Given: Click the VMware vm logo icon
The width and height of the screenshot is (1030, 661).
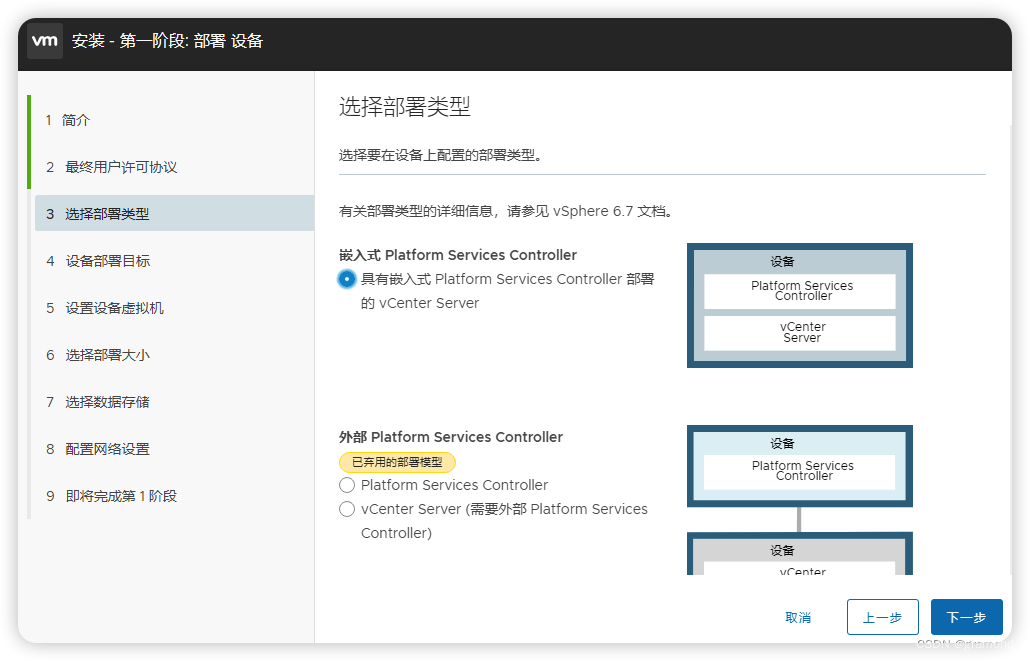Looking at the screenshot, I should [45, 41].
